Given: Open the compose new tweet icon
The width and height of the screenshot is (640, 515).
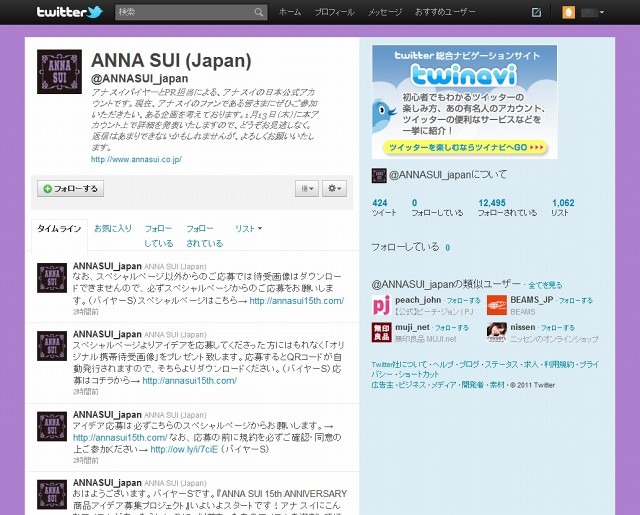Looking at the screenshot, I should coord(536,12).
